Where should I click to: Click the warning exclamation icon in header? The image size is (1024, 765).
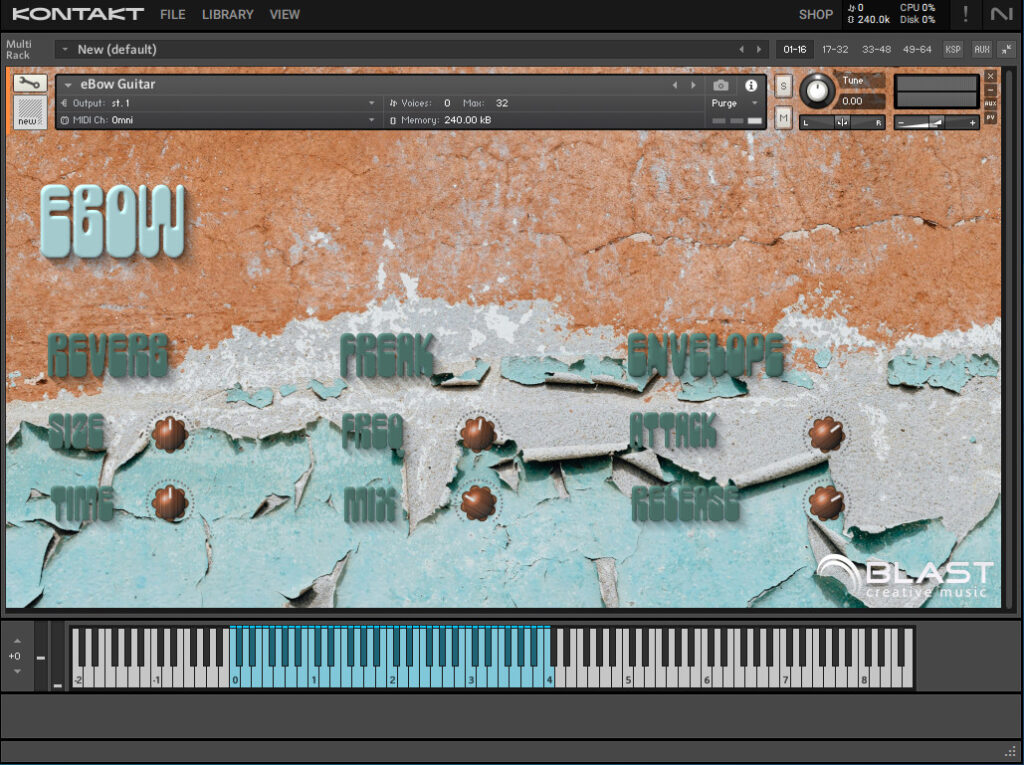pyautogui.click(x=965, y=14)
